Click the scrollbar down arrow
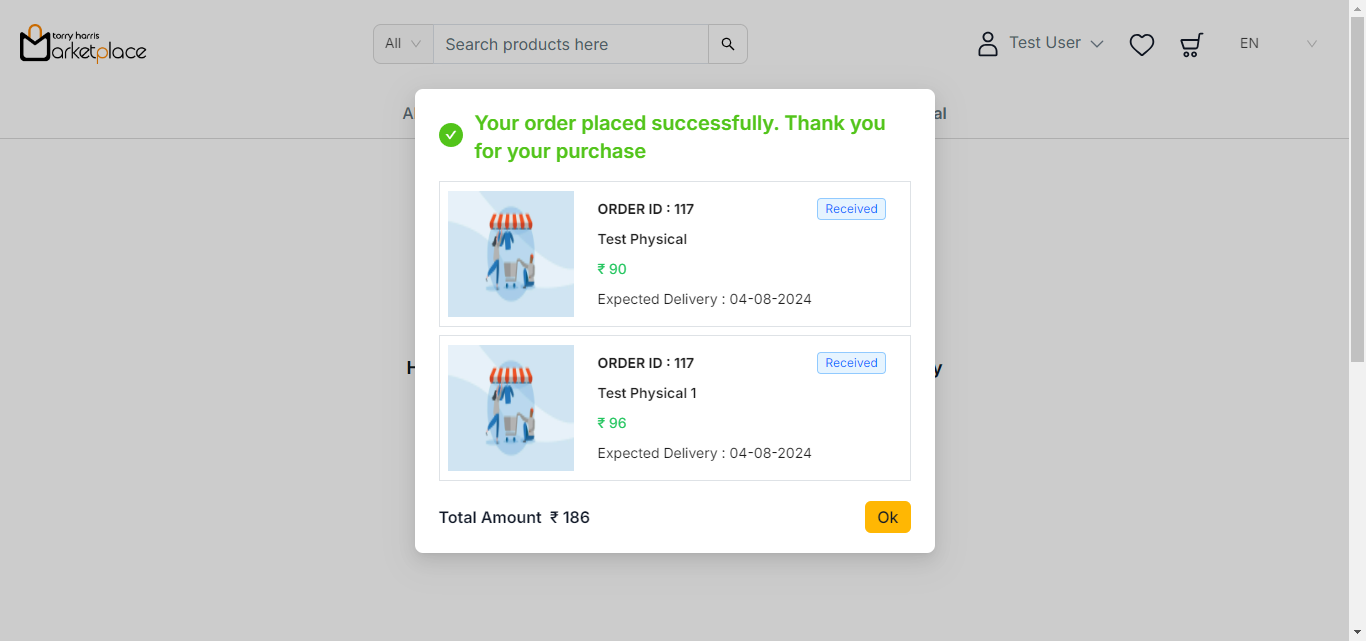Image resolution: width=1366 pixels, height=641 pixels. click(1357, 632)
